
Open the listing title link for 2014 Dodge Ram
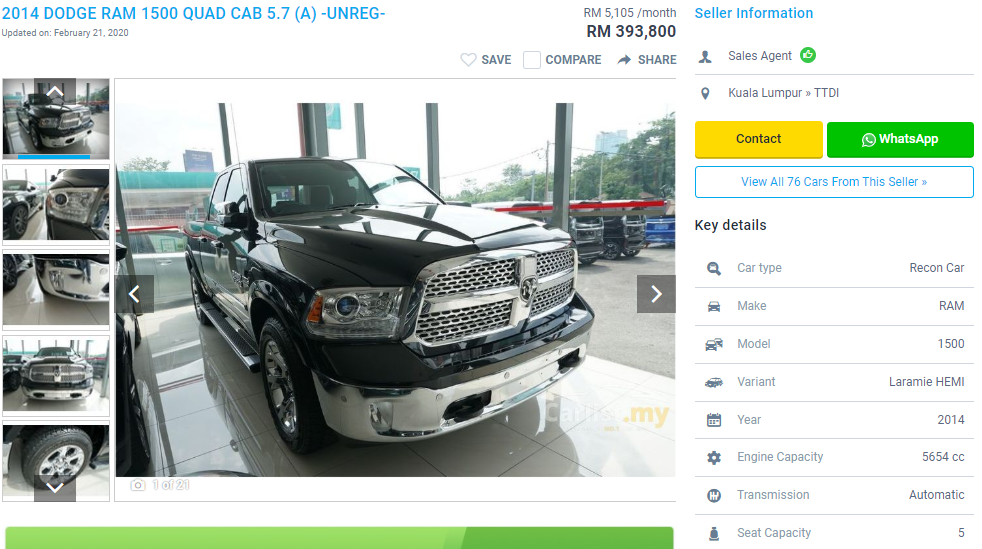[193, 14]
